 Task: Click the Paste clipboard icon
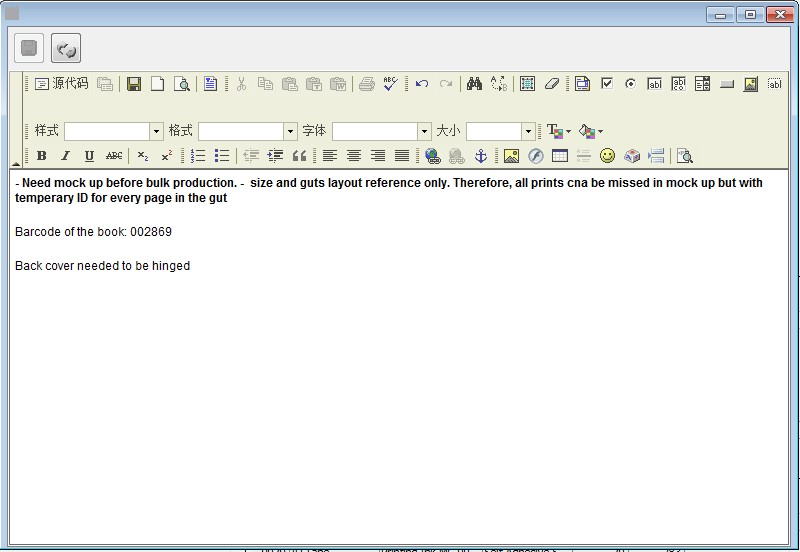point(289,84)
